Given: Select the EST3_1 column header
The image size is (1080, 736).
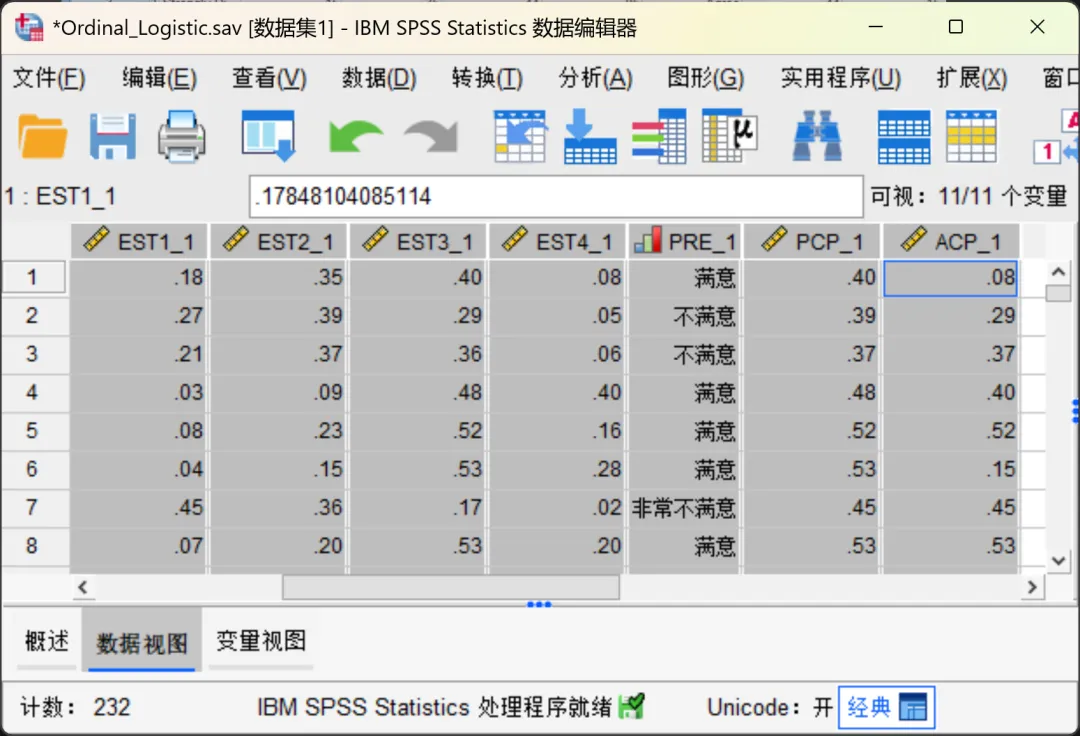Looking at the screenshot, I should click(x=418, y=241).
